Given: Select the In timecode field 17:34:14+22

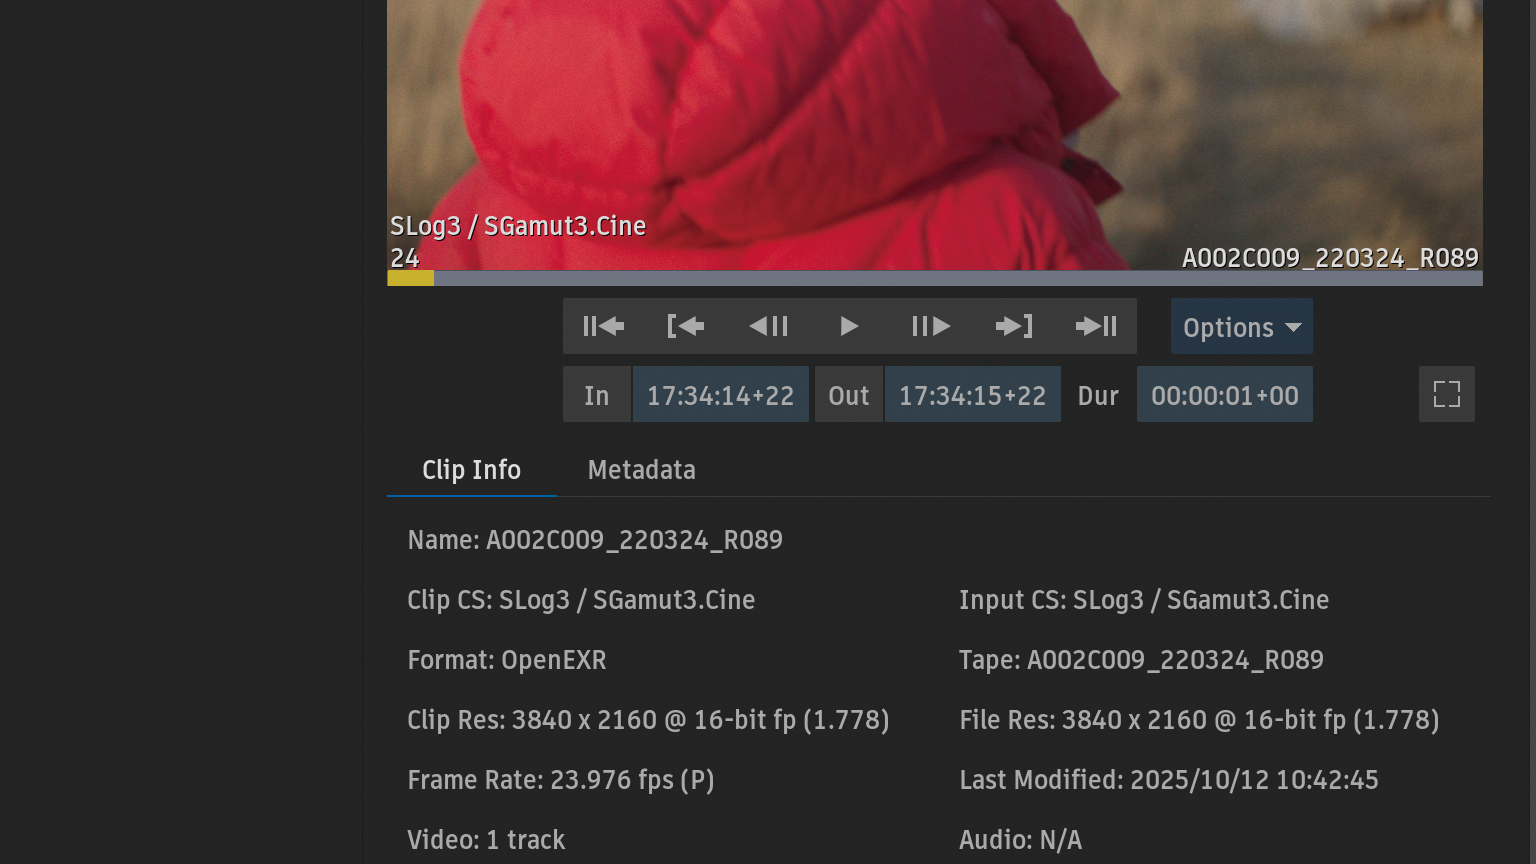Looking at the screenshot, I should [x=720, y=395].
